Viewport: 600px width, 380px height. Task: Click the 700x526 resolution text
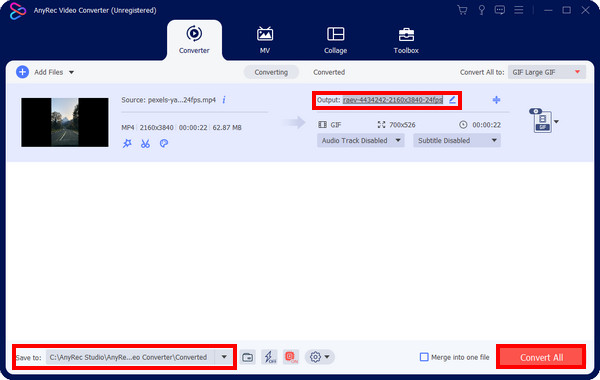(402, 125)
